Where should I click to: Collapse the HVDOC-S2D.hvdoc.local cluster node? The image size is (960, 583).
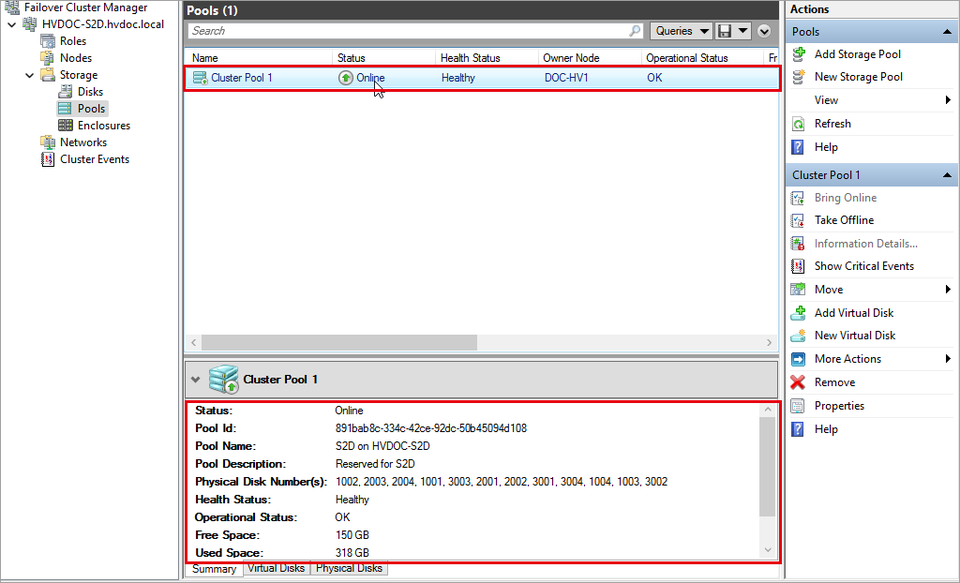[x=12, y=25]
